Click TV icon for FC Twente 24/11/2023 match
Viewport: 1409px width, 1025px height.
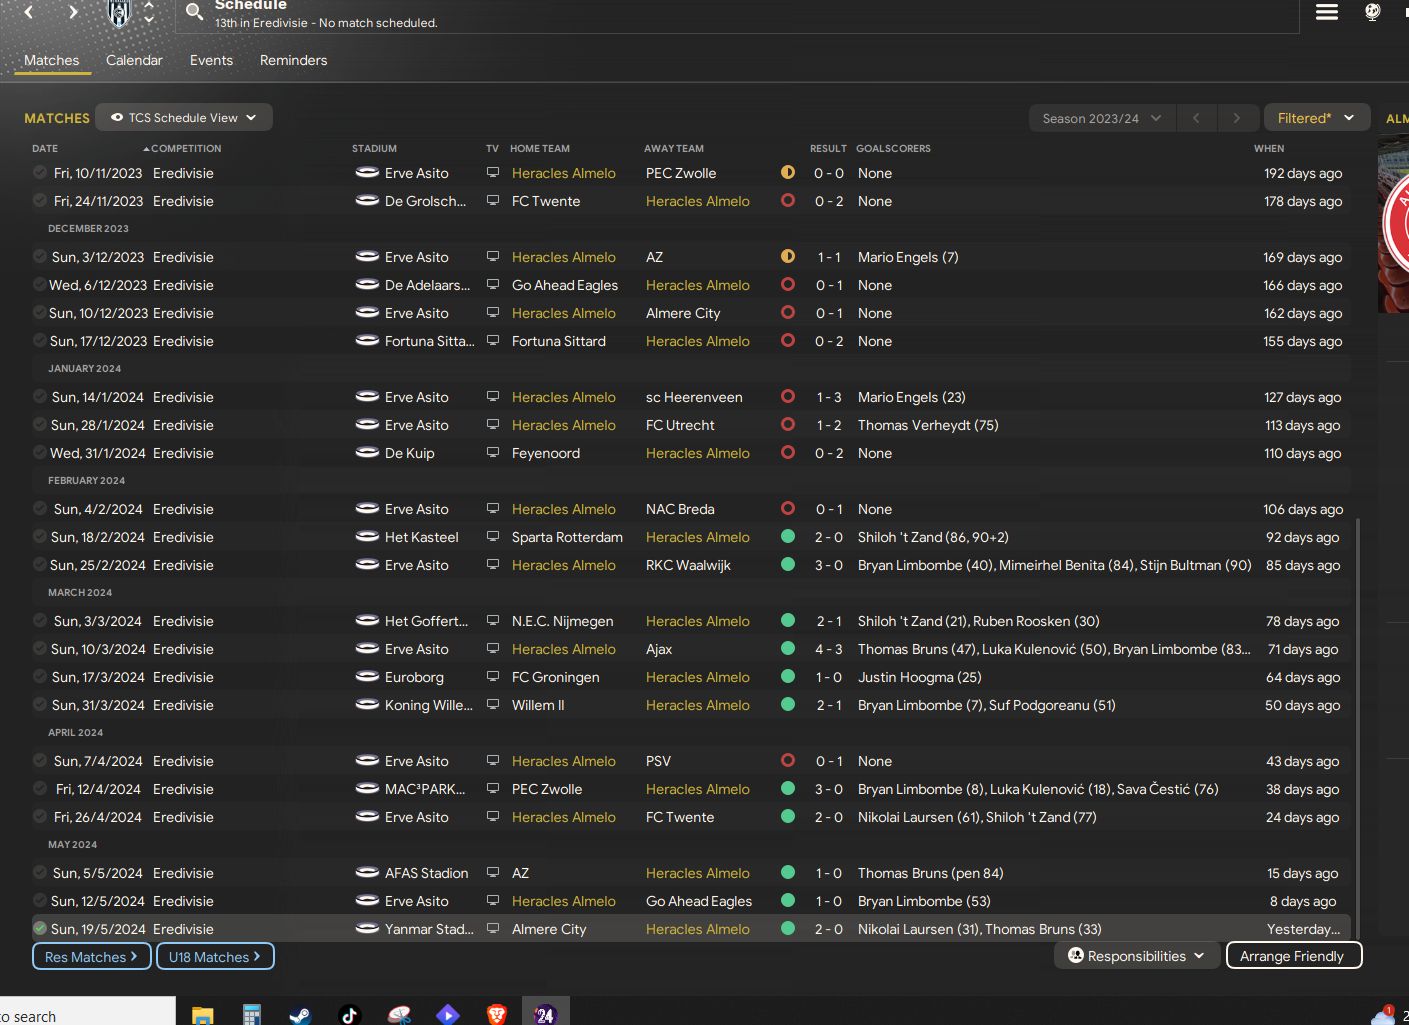tap(493, 201)
